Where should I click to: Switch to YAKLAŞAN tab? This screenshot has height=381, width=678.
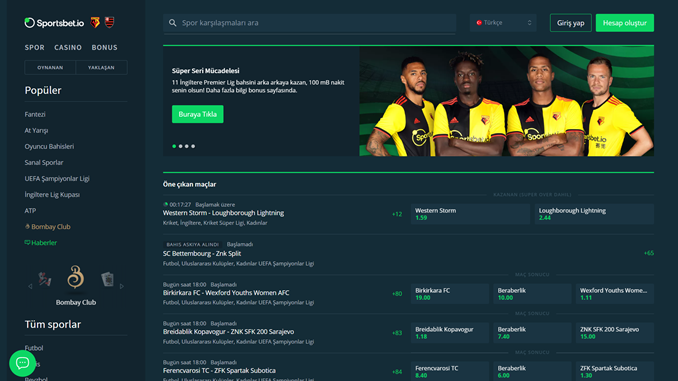[101, 67]
